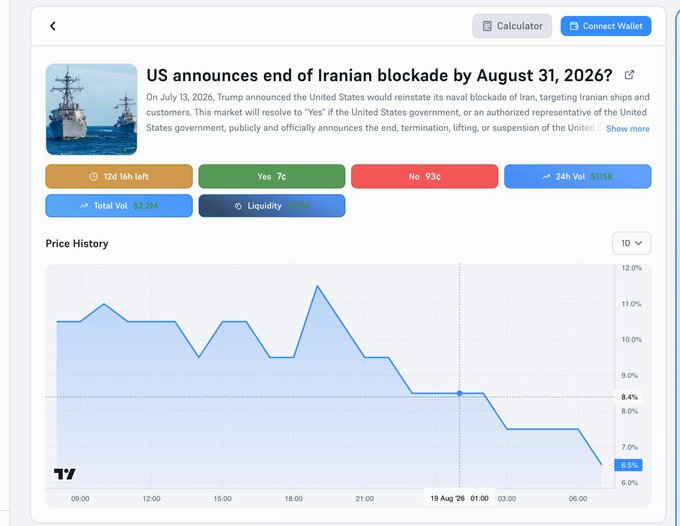Click the 18:00 time axis label

pos(294,499)
